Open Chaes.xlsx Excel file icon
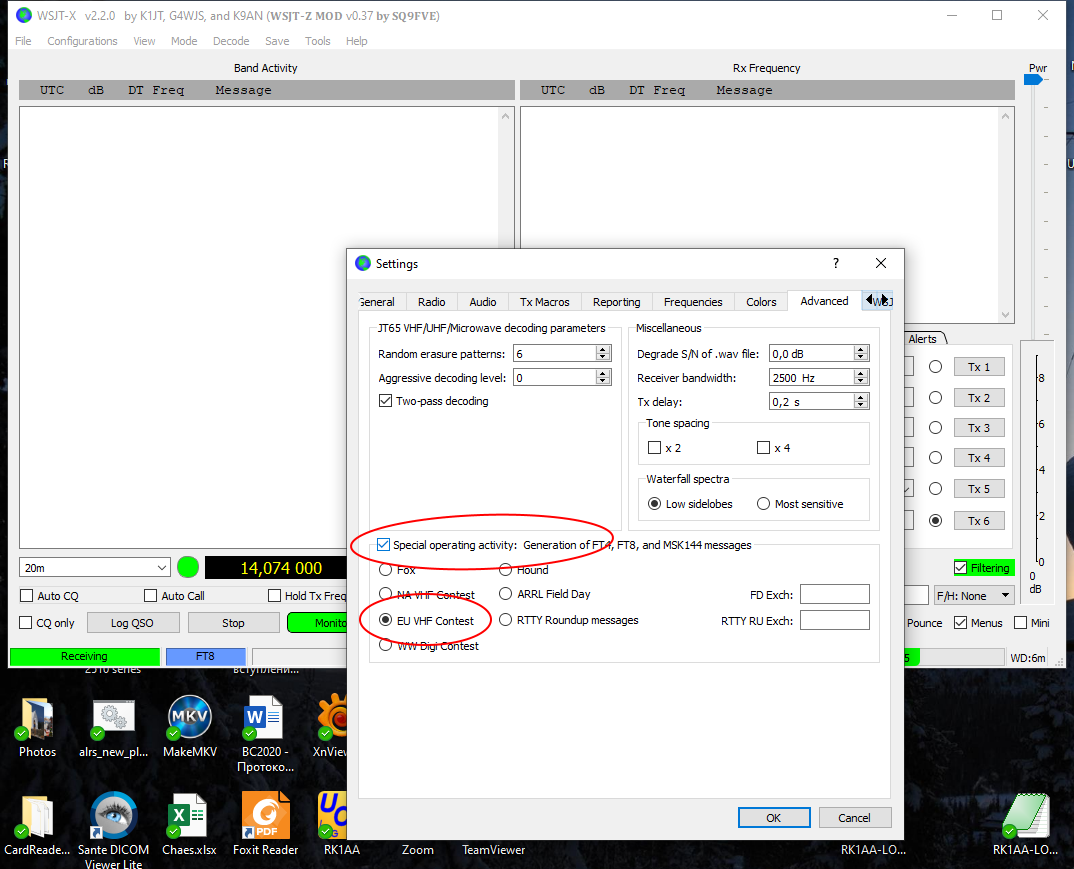Screen dimensions: 1074x869 (189, 817)
